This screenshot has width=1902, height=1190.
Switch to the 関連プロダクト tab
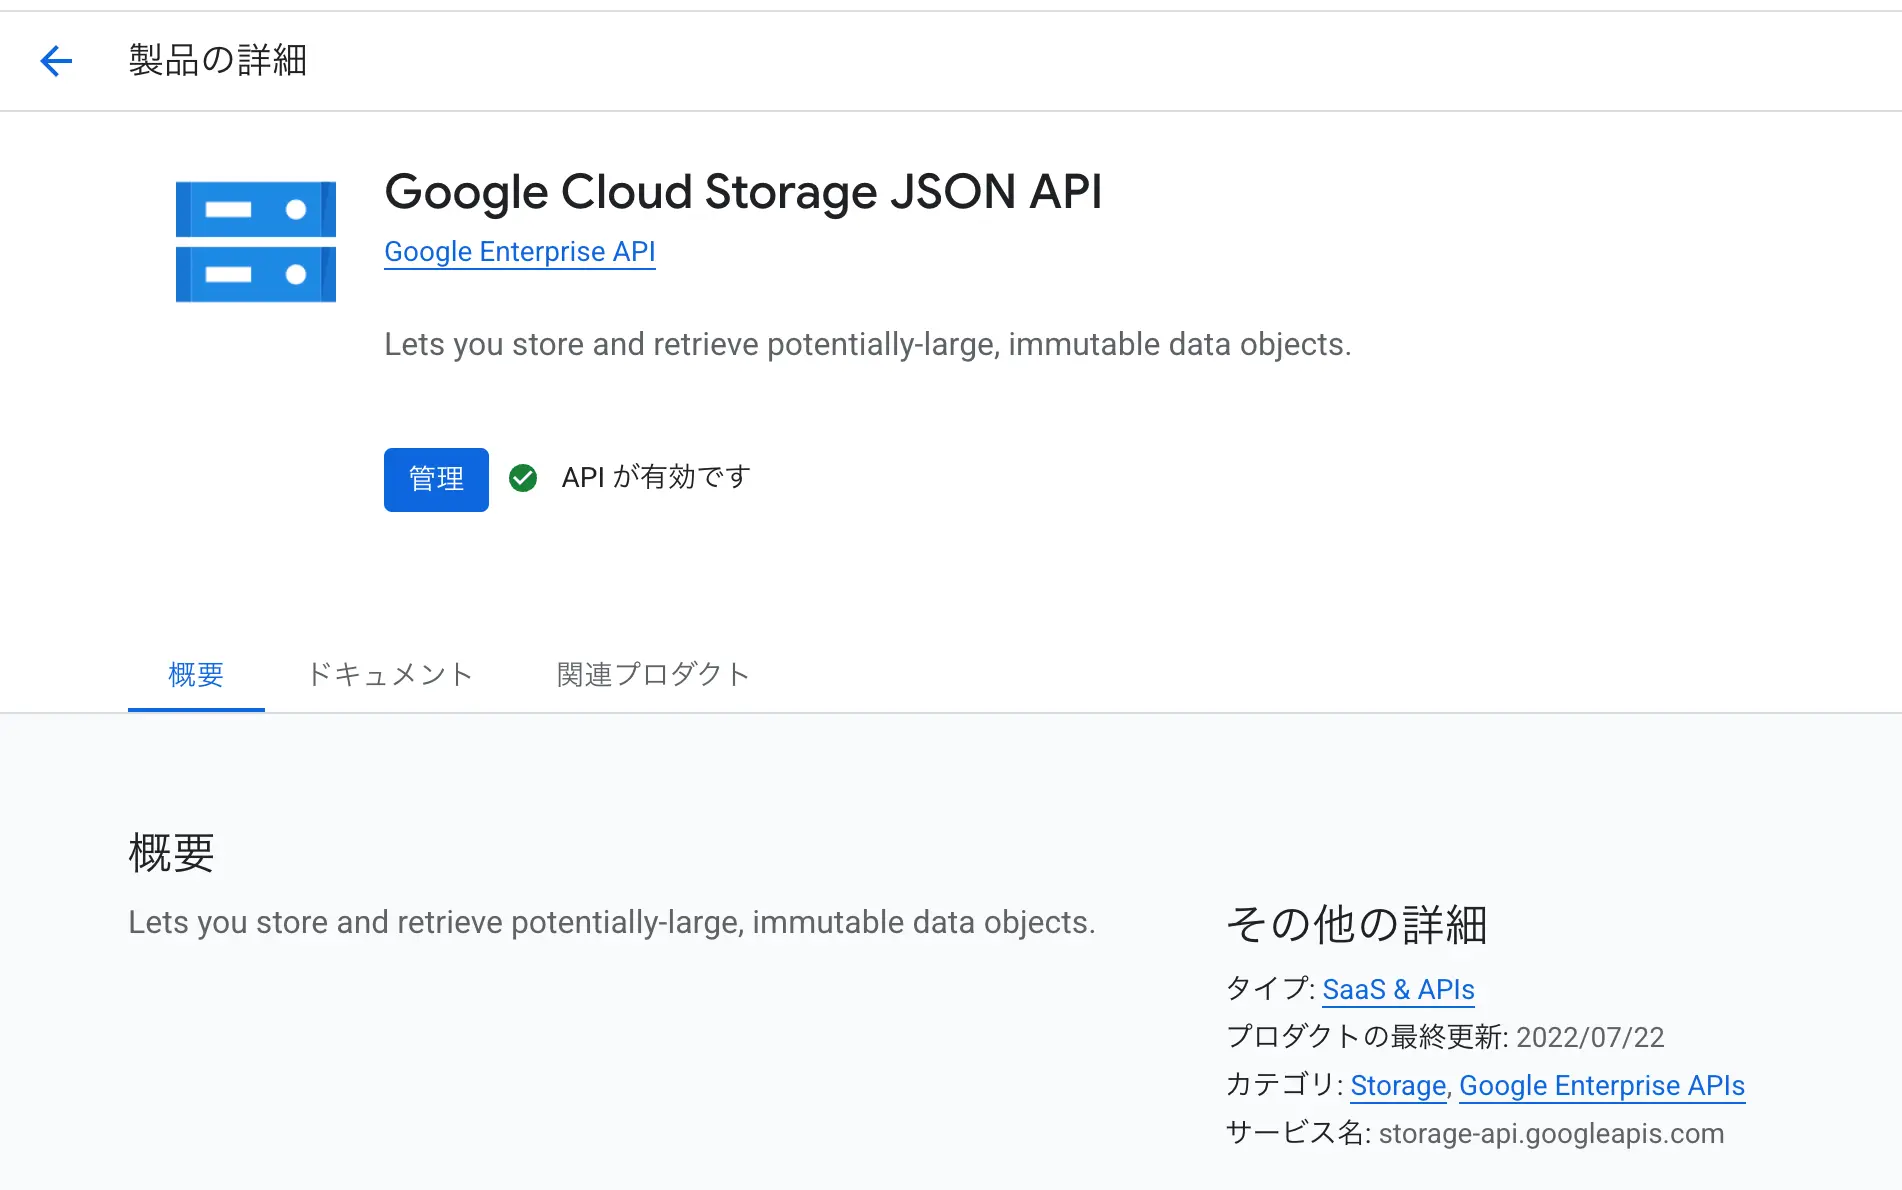click(x=653, y=675)
